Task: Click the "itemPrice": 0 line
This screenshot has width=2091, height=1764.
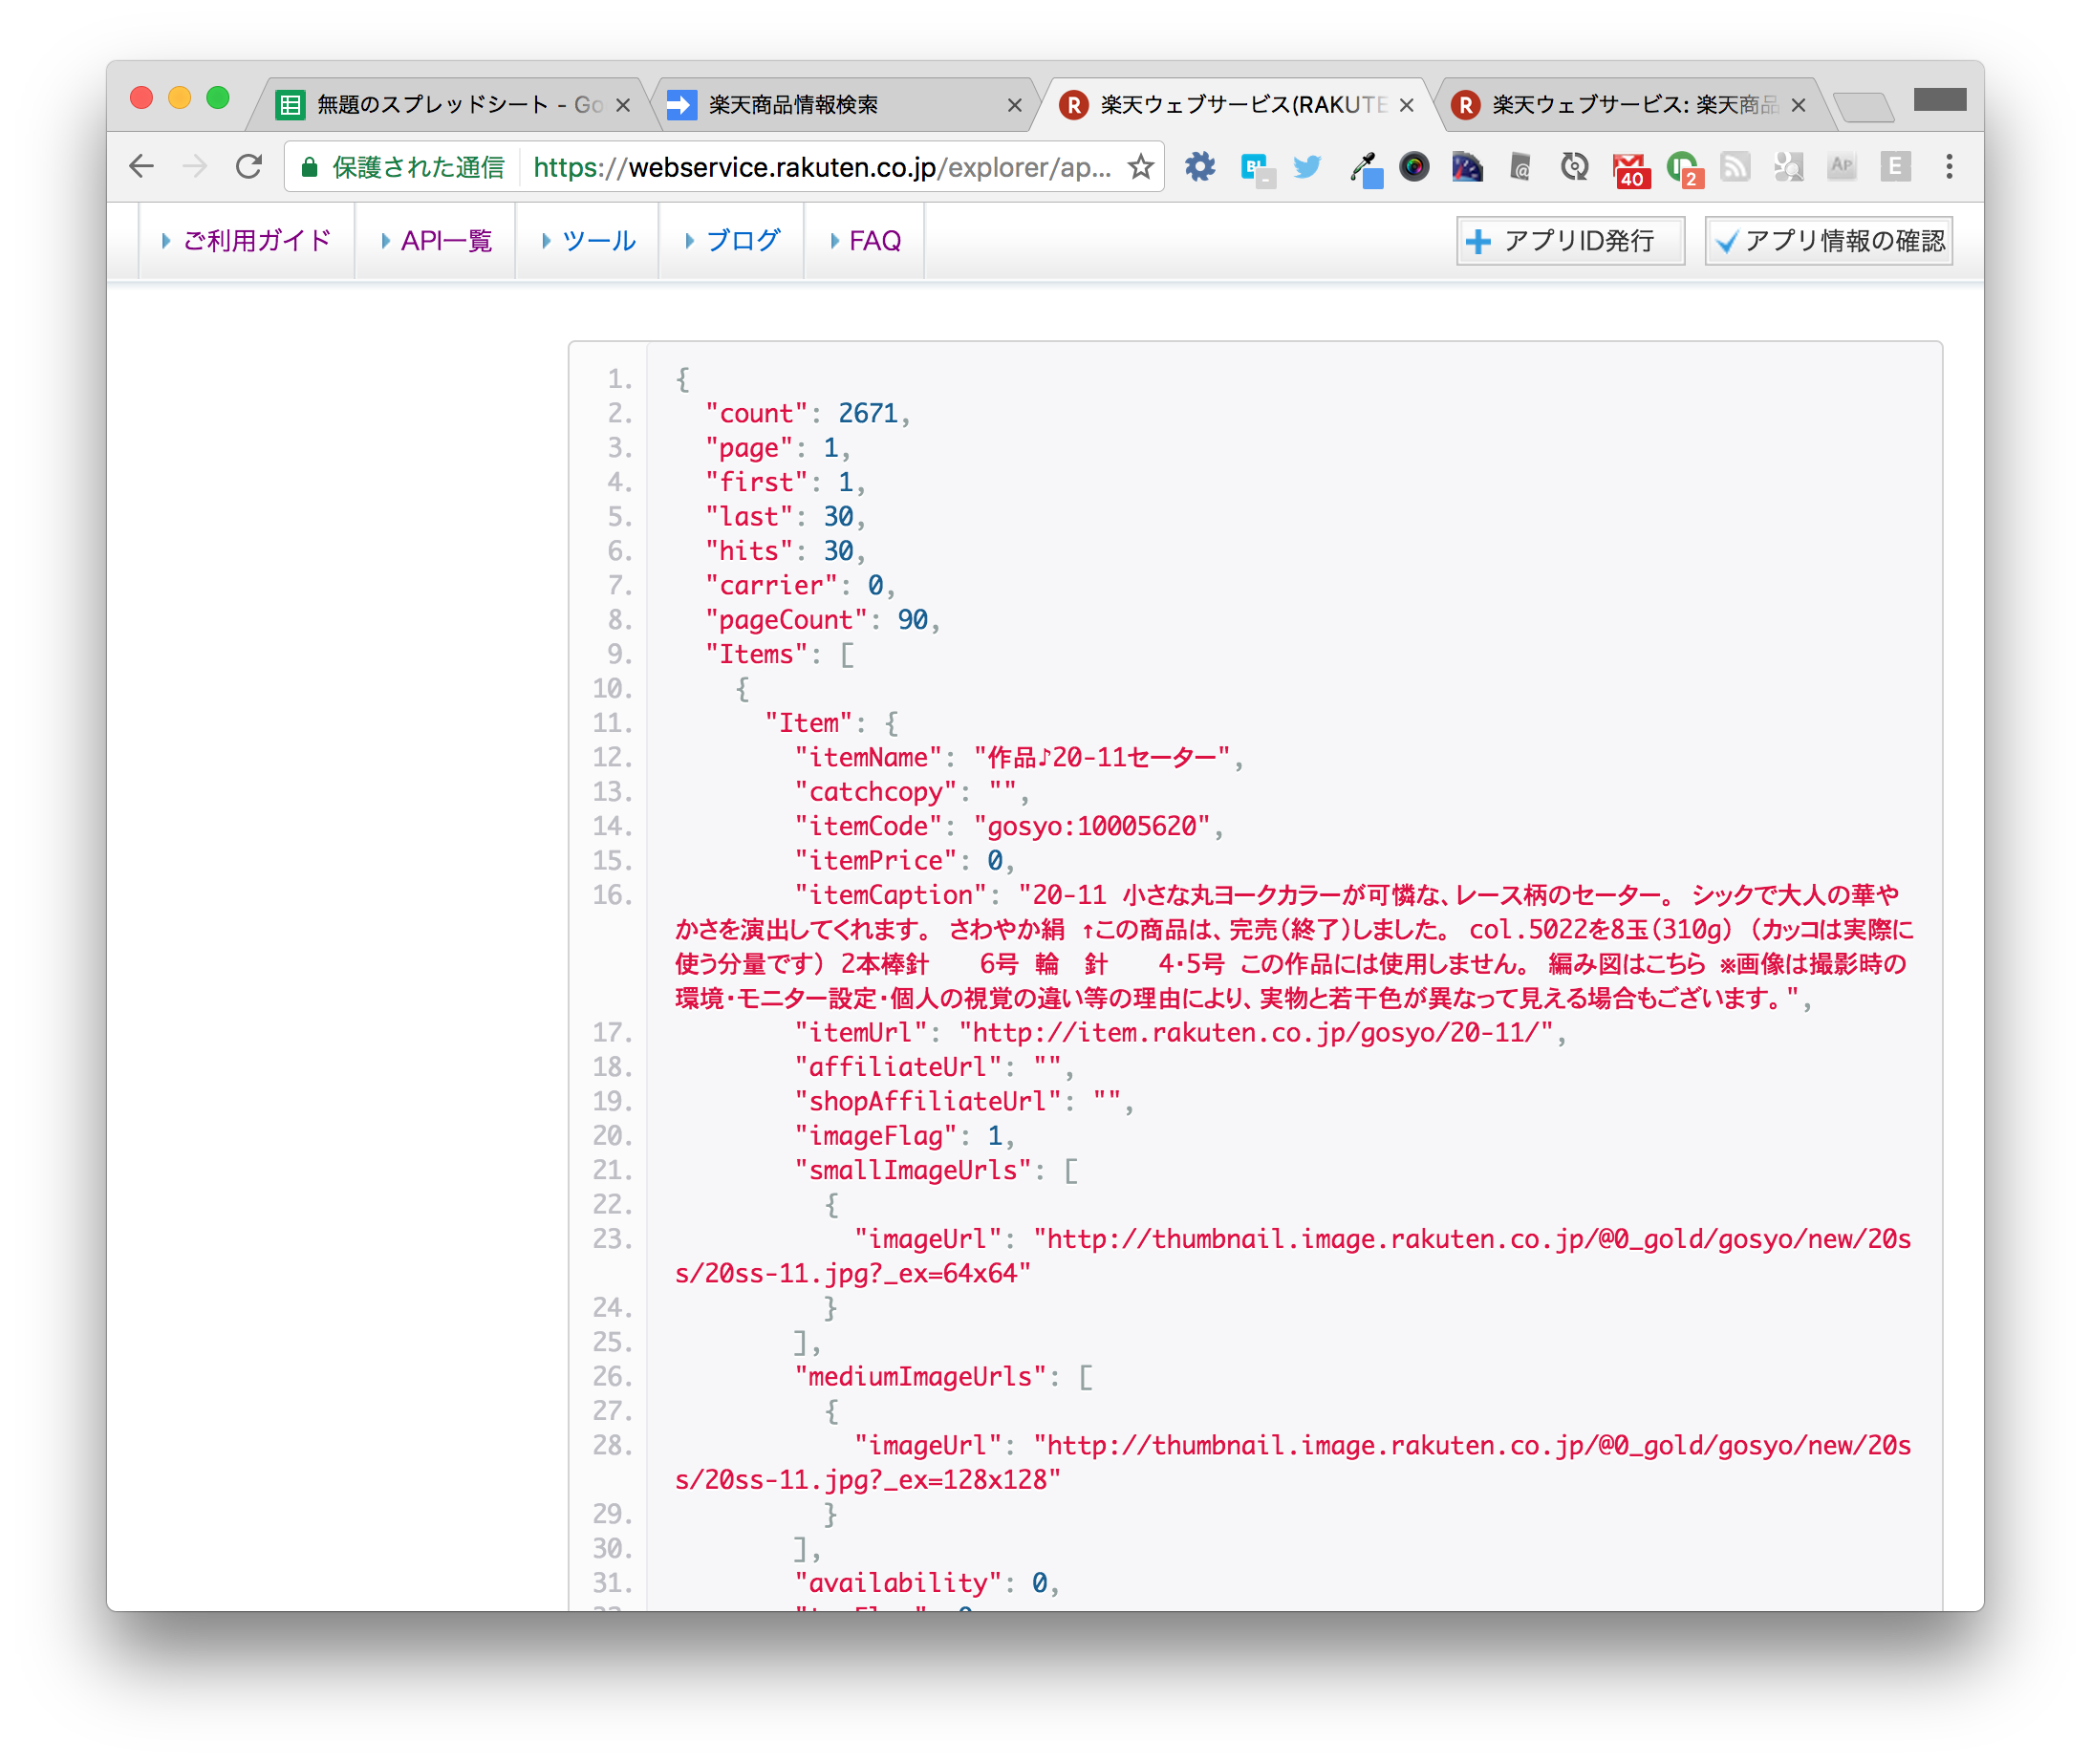Action: coord(905,861)
